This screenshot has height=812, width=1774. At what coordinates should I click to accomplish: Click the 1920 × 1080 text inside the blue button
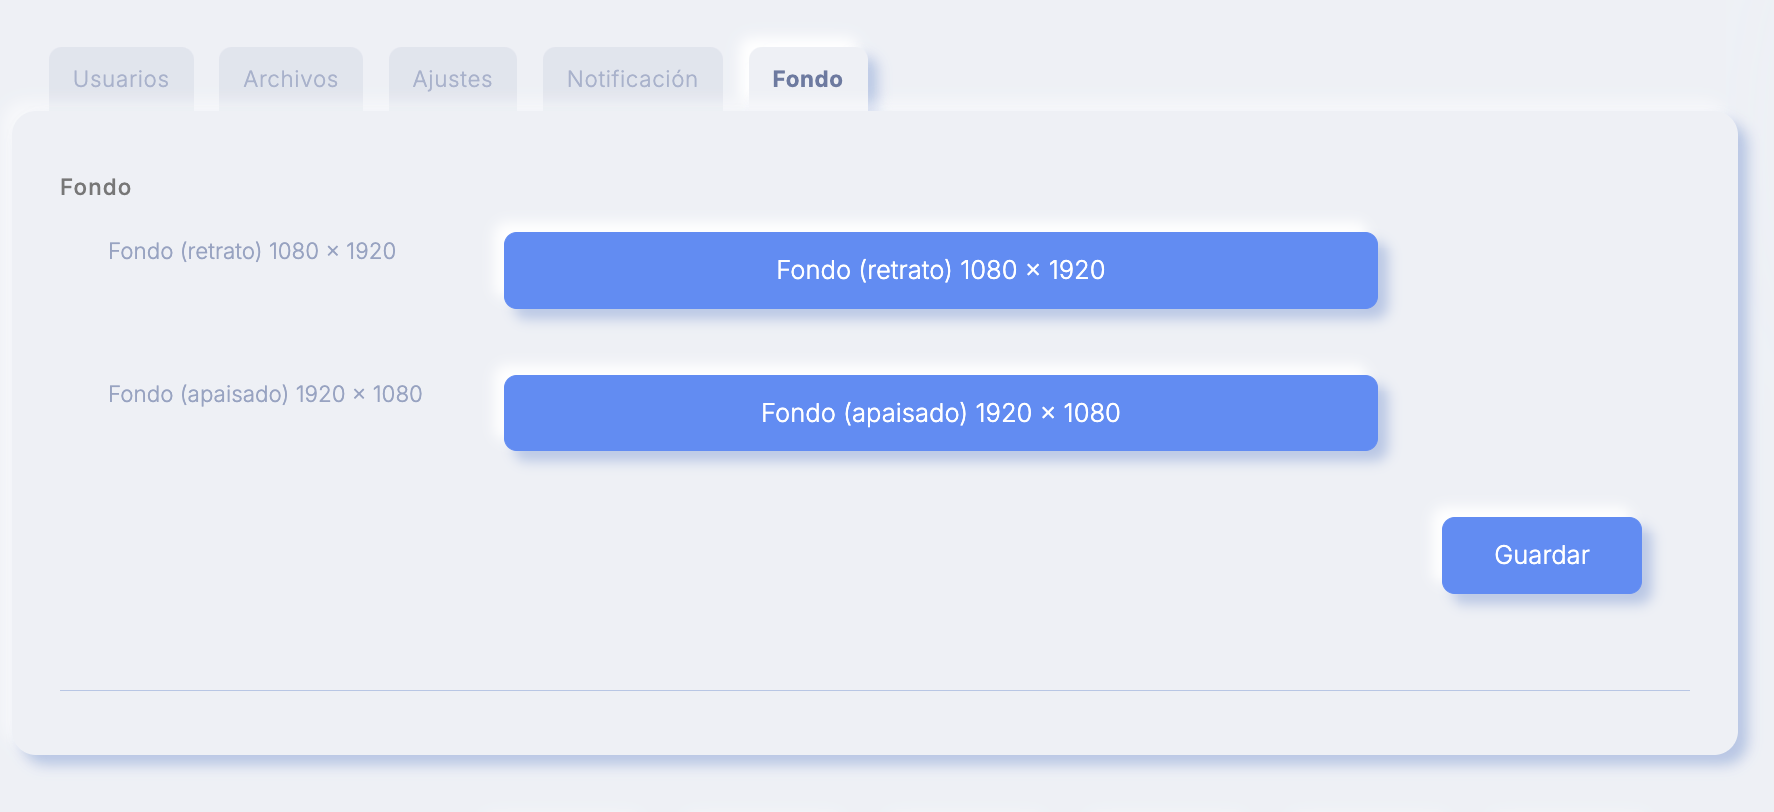pyautogui.click(x=1048, y=413)
